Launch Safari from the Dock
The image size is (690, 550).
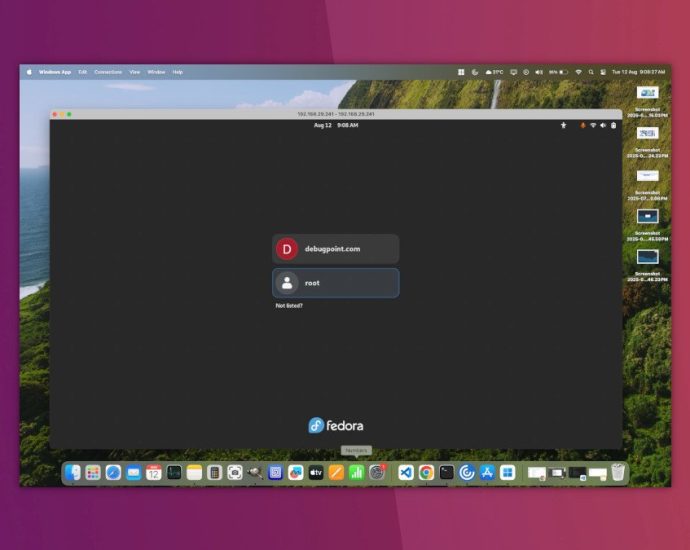click(113, 472)
